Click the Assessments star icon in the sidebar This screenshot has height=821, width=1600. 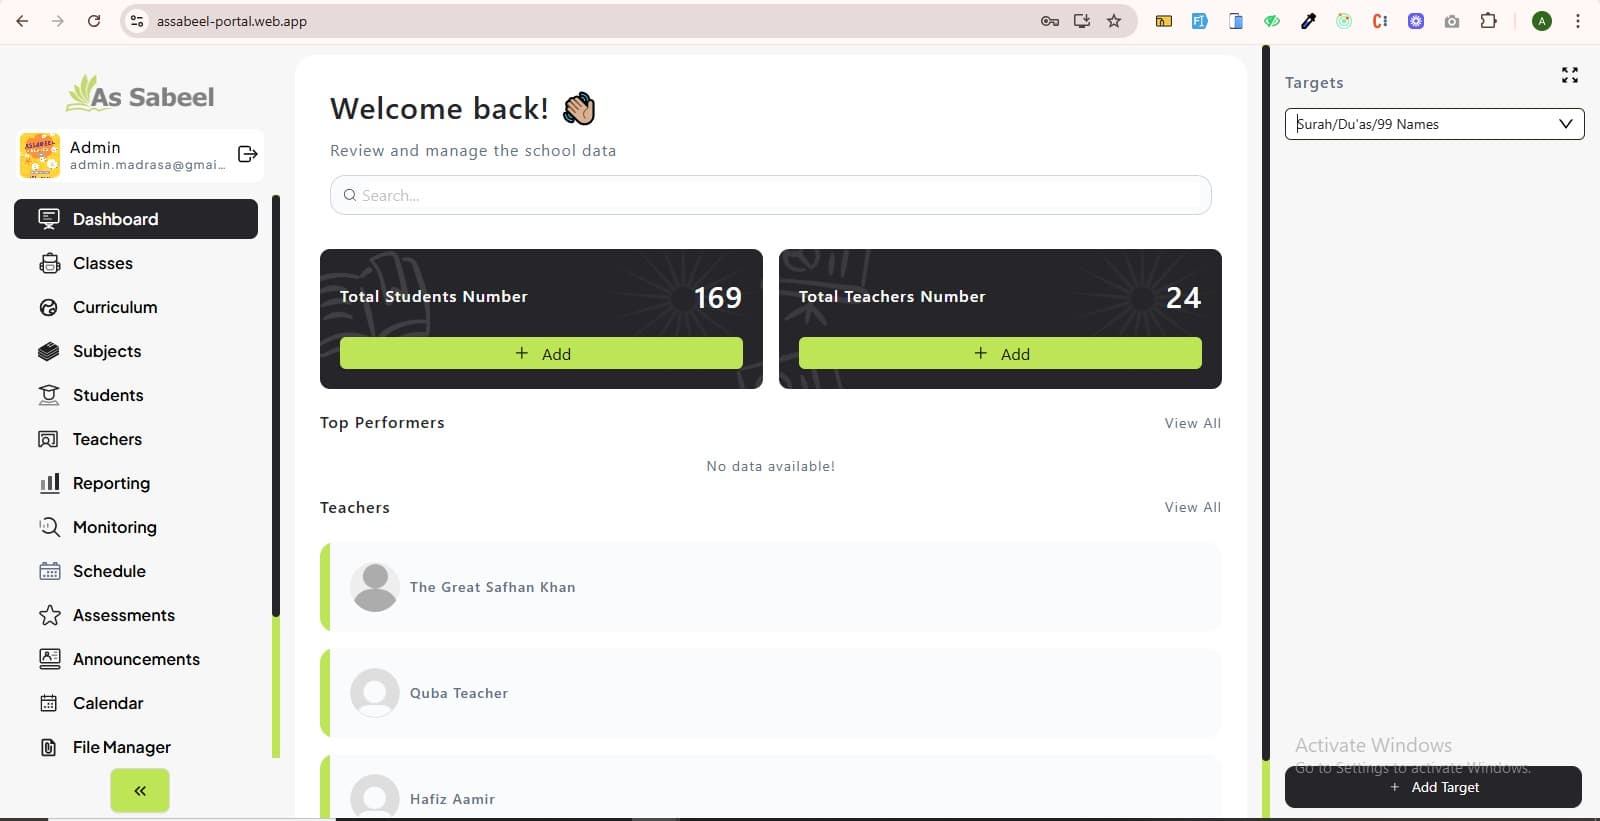[49, 615]
